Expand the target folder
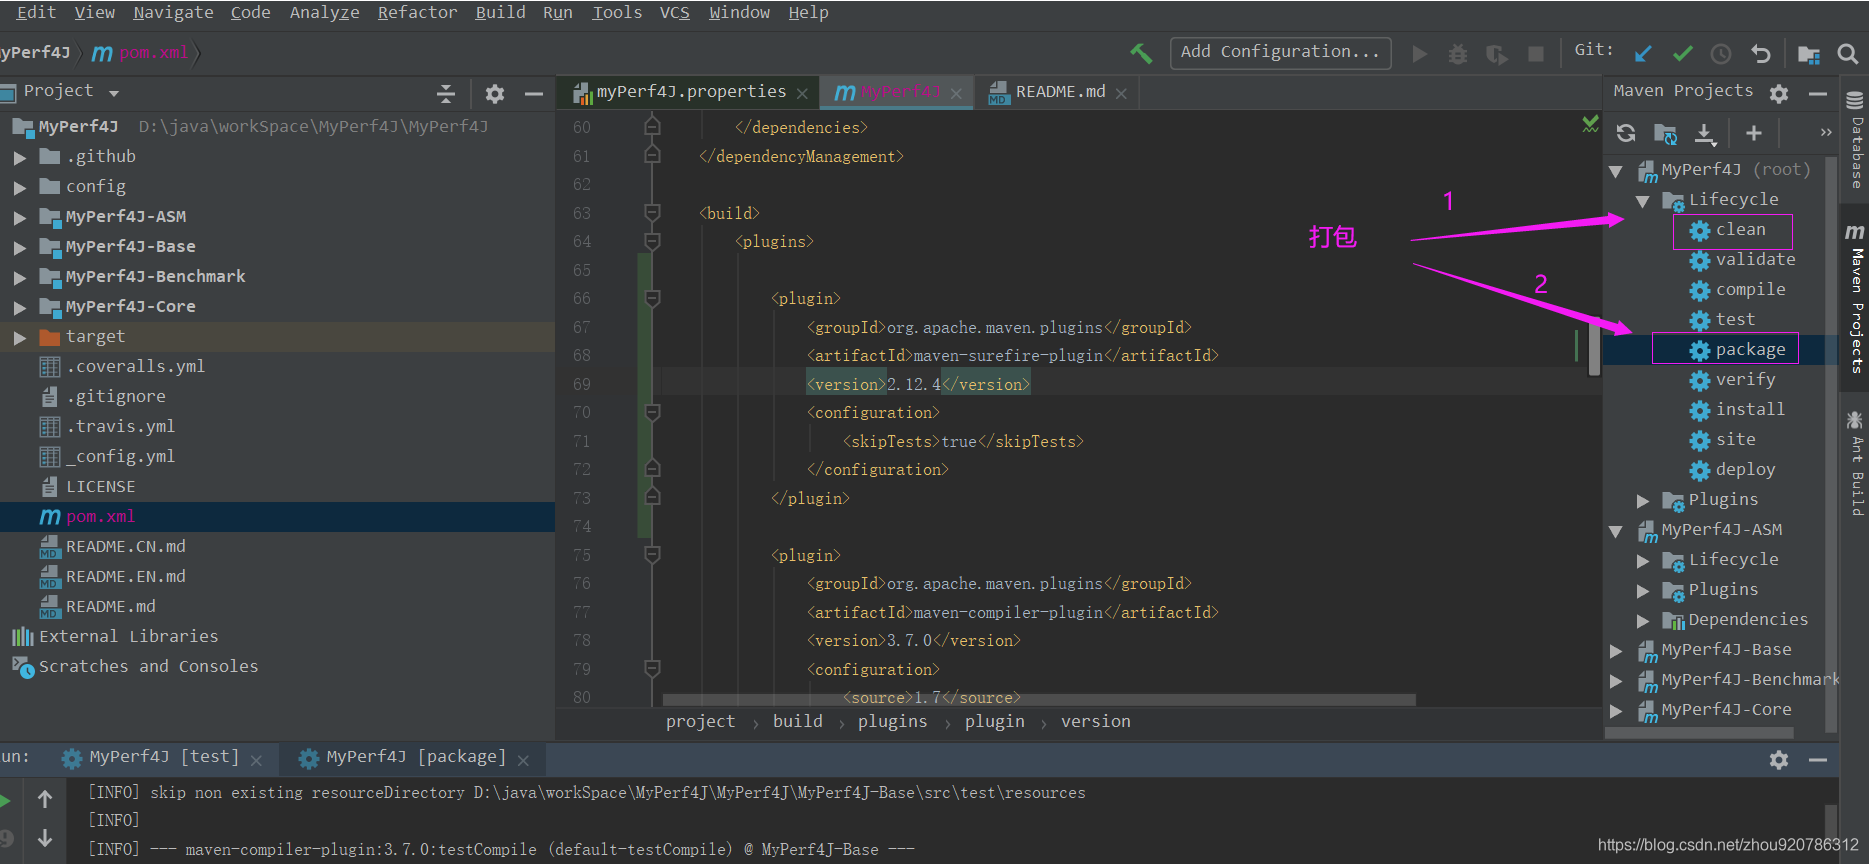The width and height of the screenshot is (1869, 864). tap(20, 337)
